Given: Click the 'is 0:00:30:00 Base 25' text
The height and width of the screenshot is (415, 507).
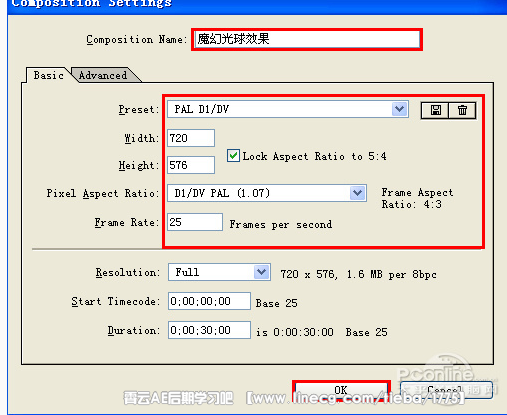Looking at the screenshot, I should click(322, 332).
